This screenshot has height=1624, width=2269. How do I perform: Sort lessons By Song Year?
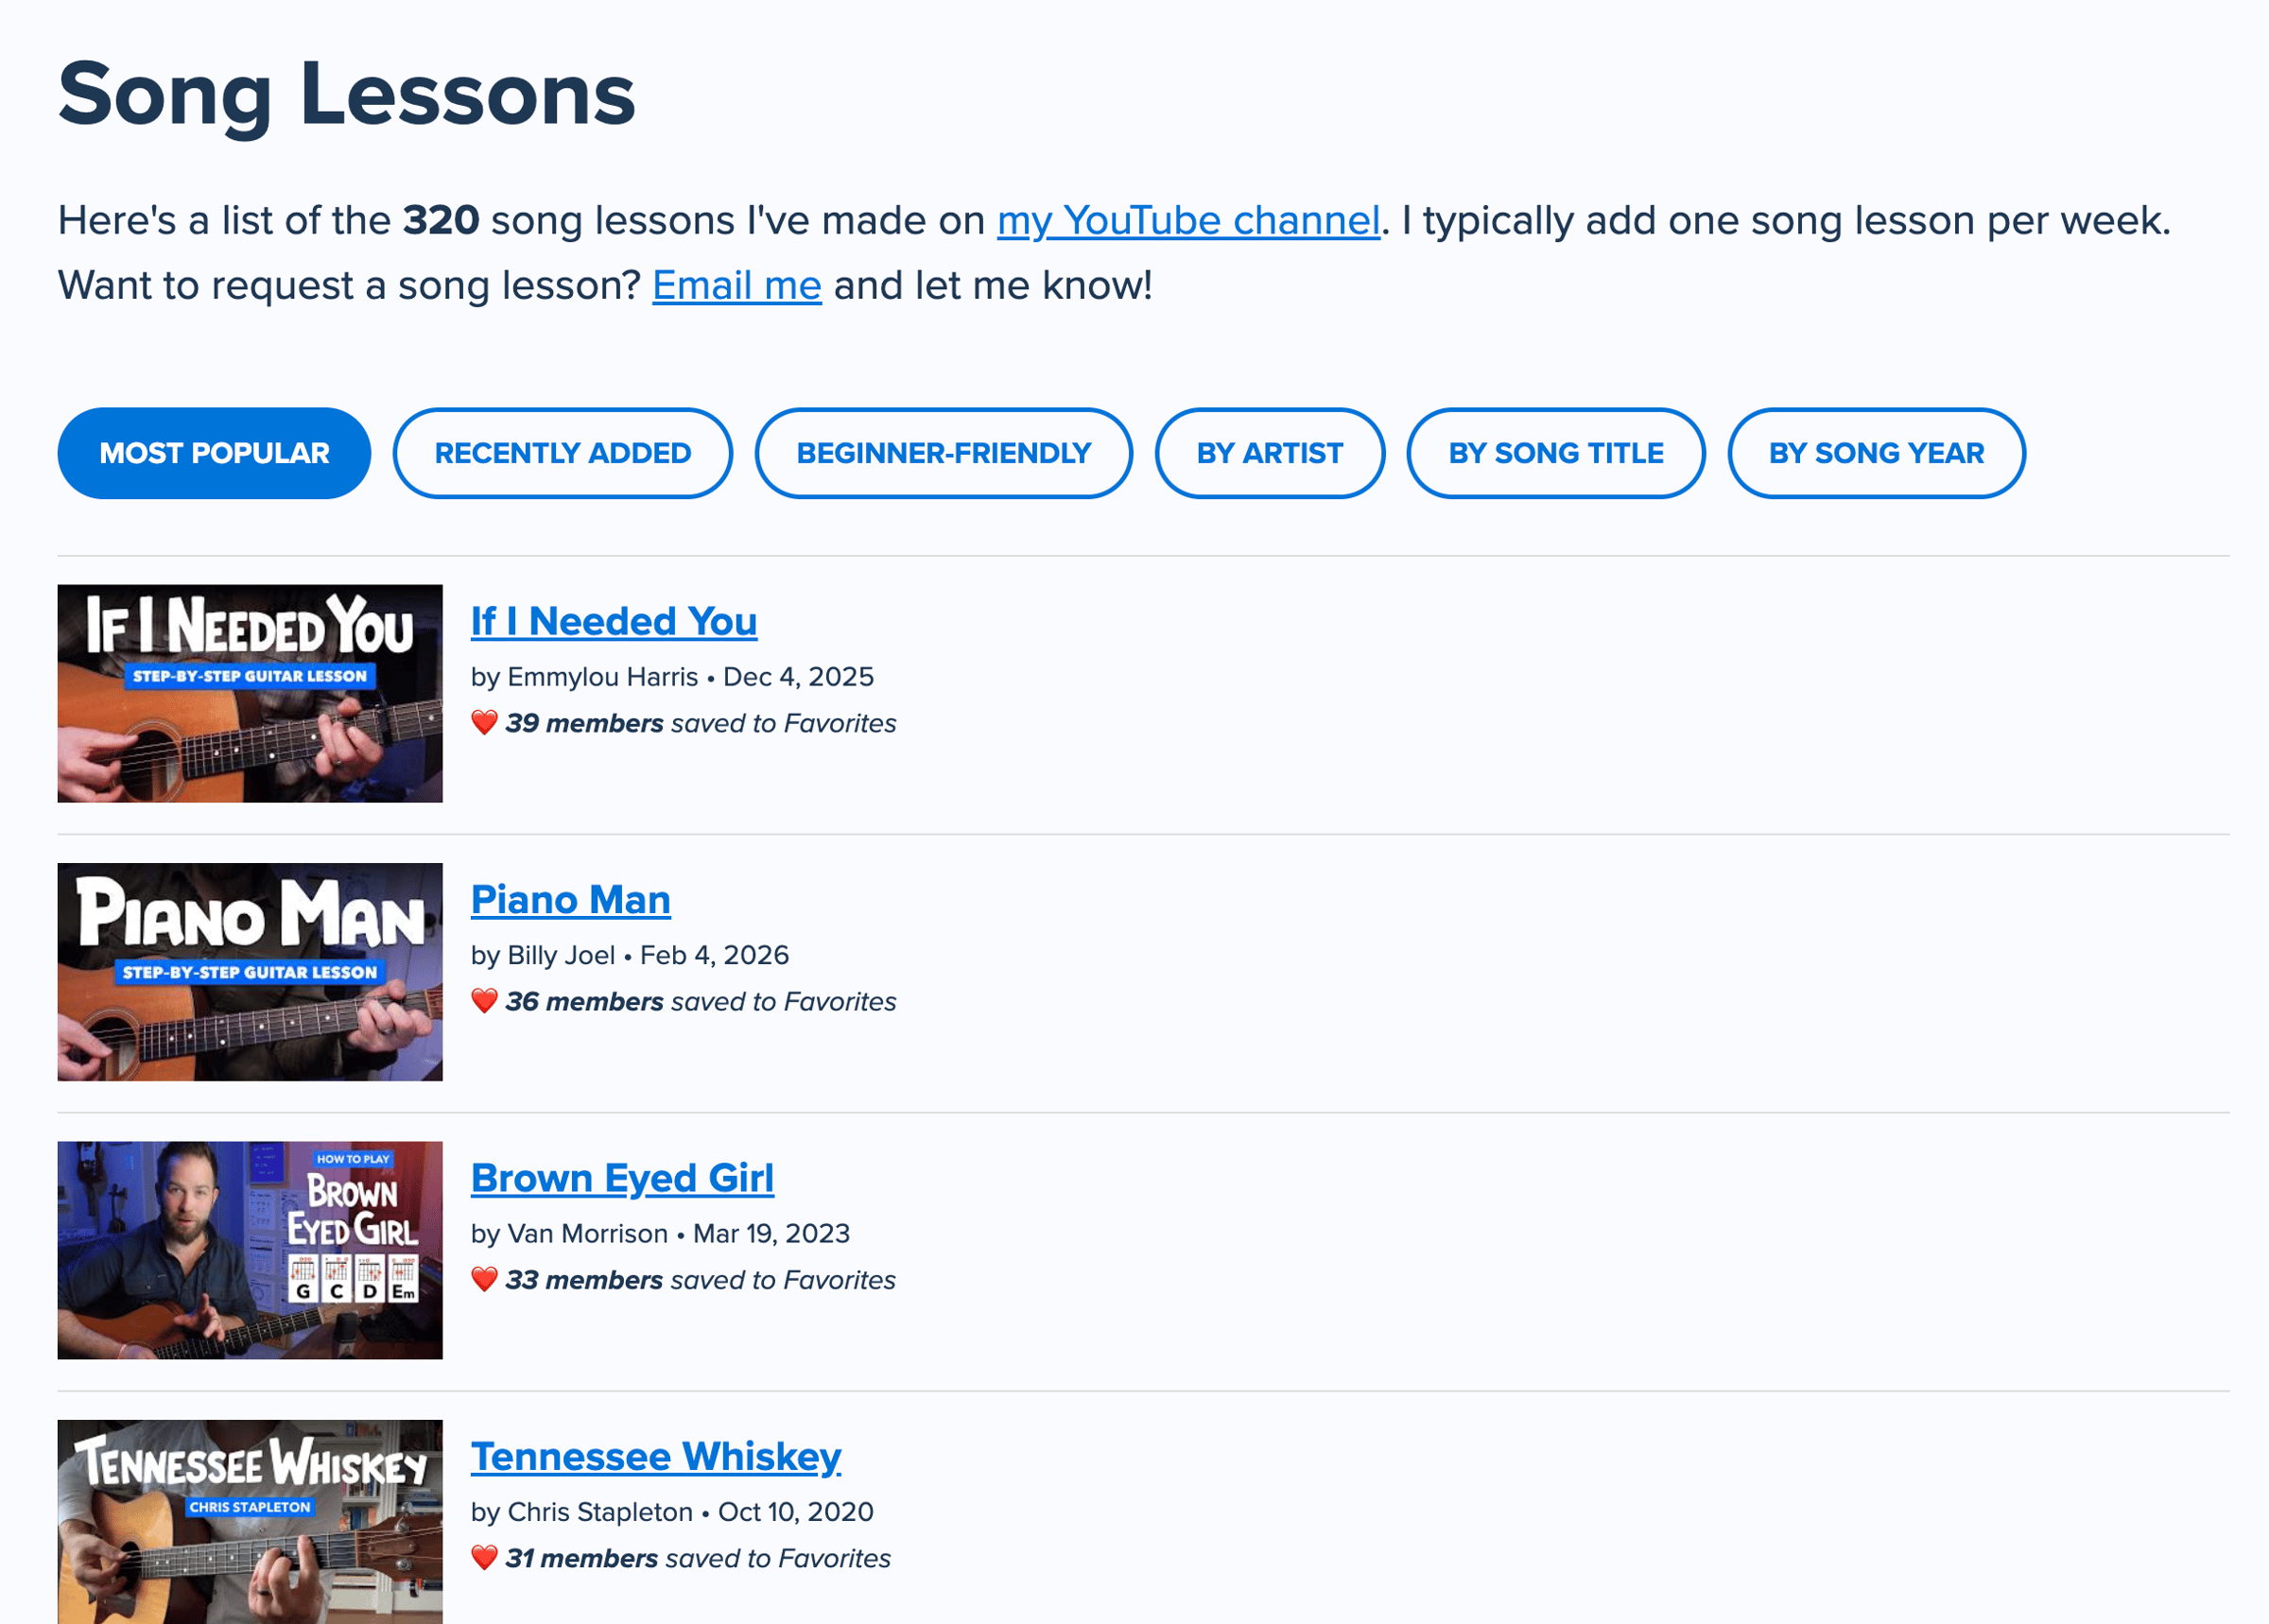click(x=1876, y=453)
